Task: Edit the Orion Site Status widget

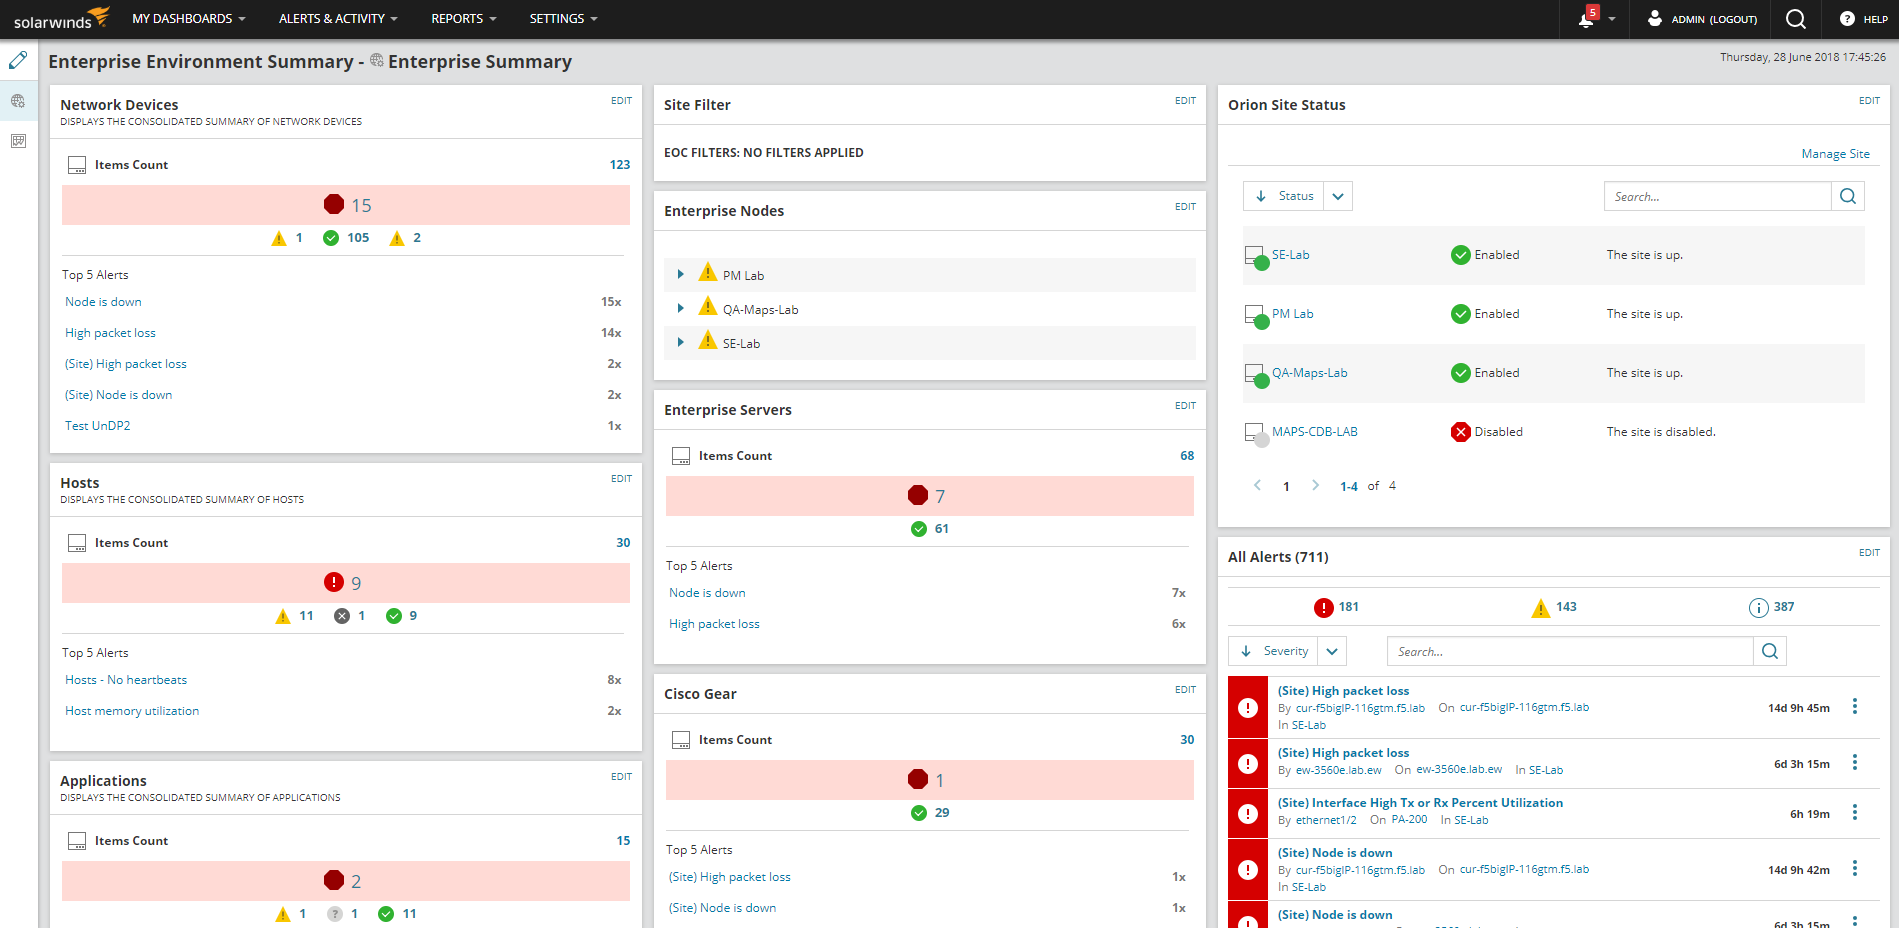Action: pos(1870,101)
